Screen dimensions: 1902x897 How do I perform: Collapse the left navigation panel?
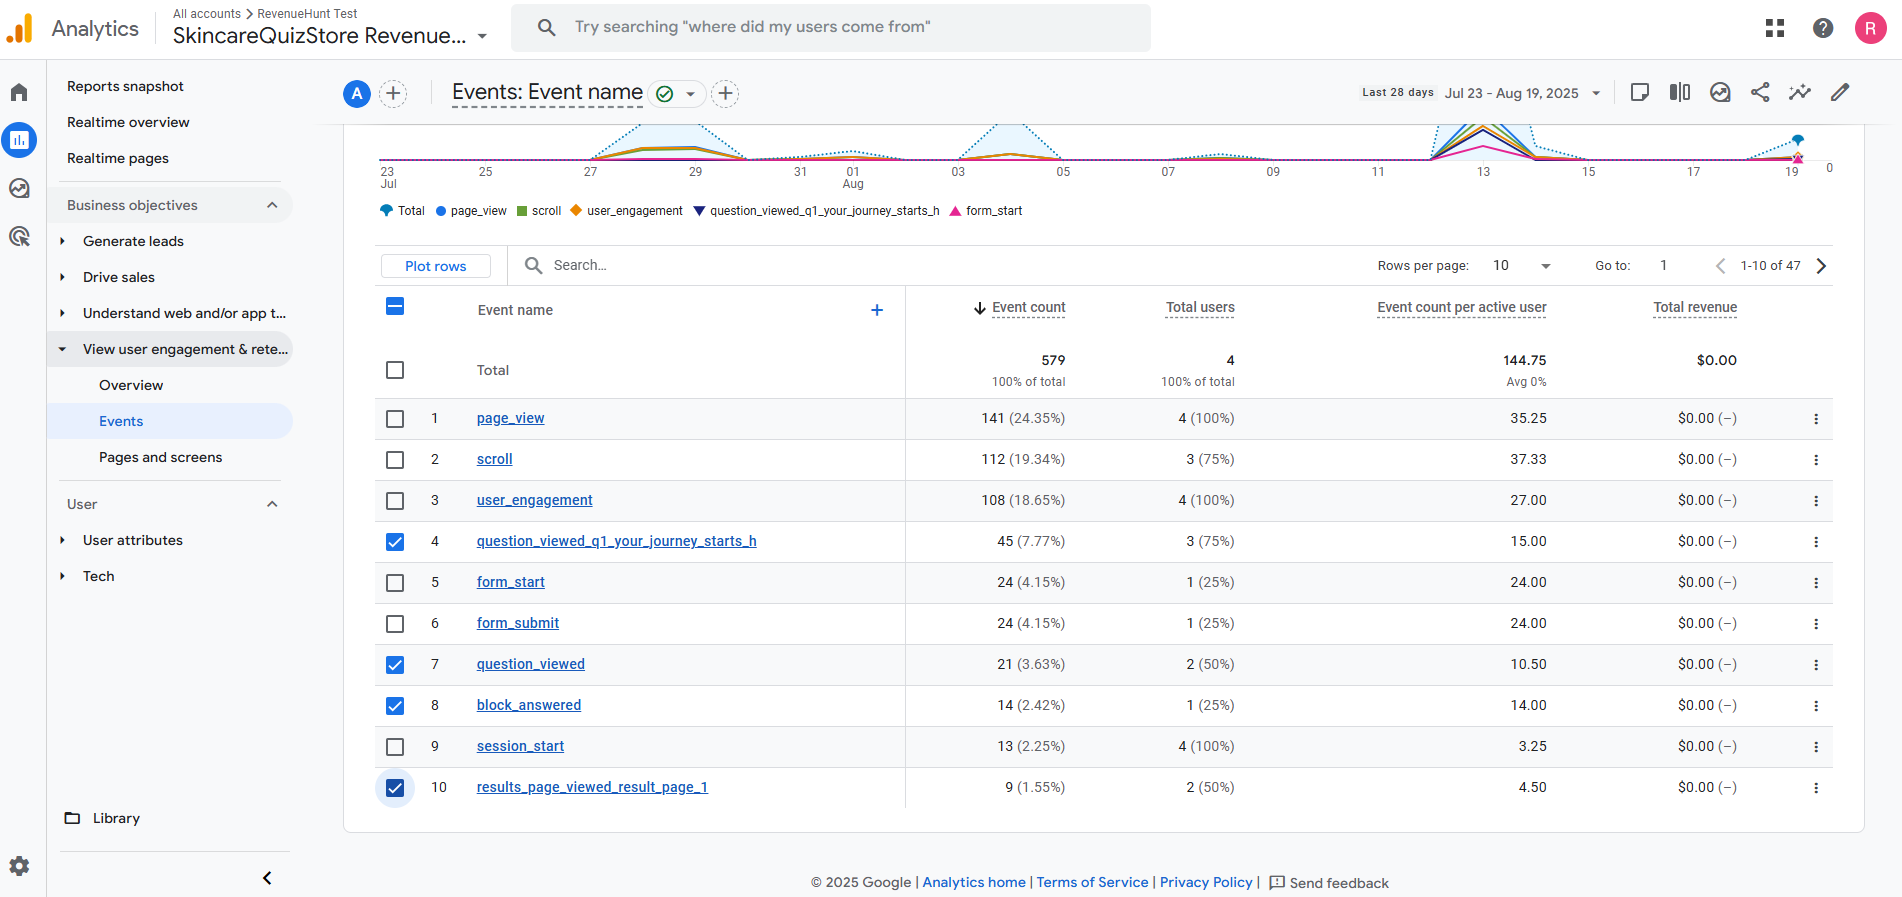(x=267, y=878)
